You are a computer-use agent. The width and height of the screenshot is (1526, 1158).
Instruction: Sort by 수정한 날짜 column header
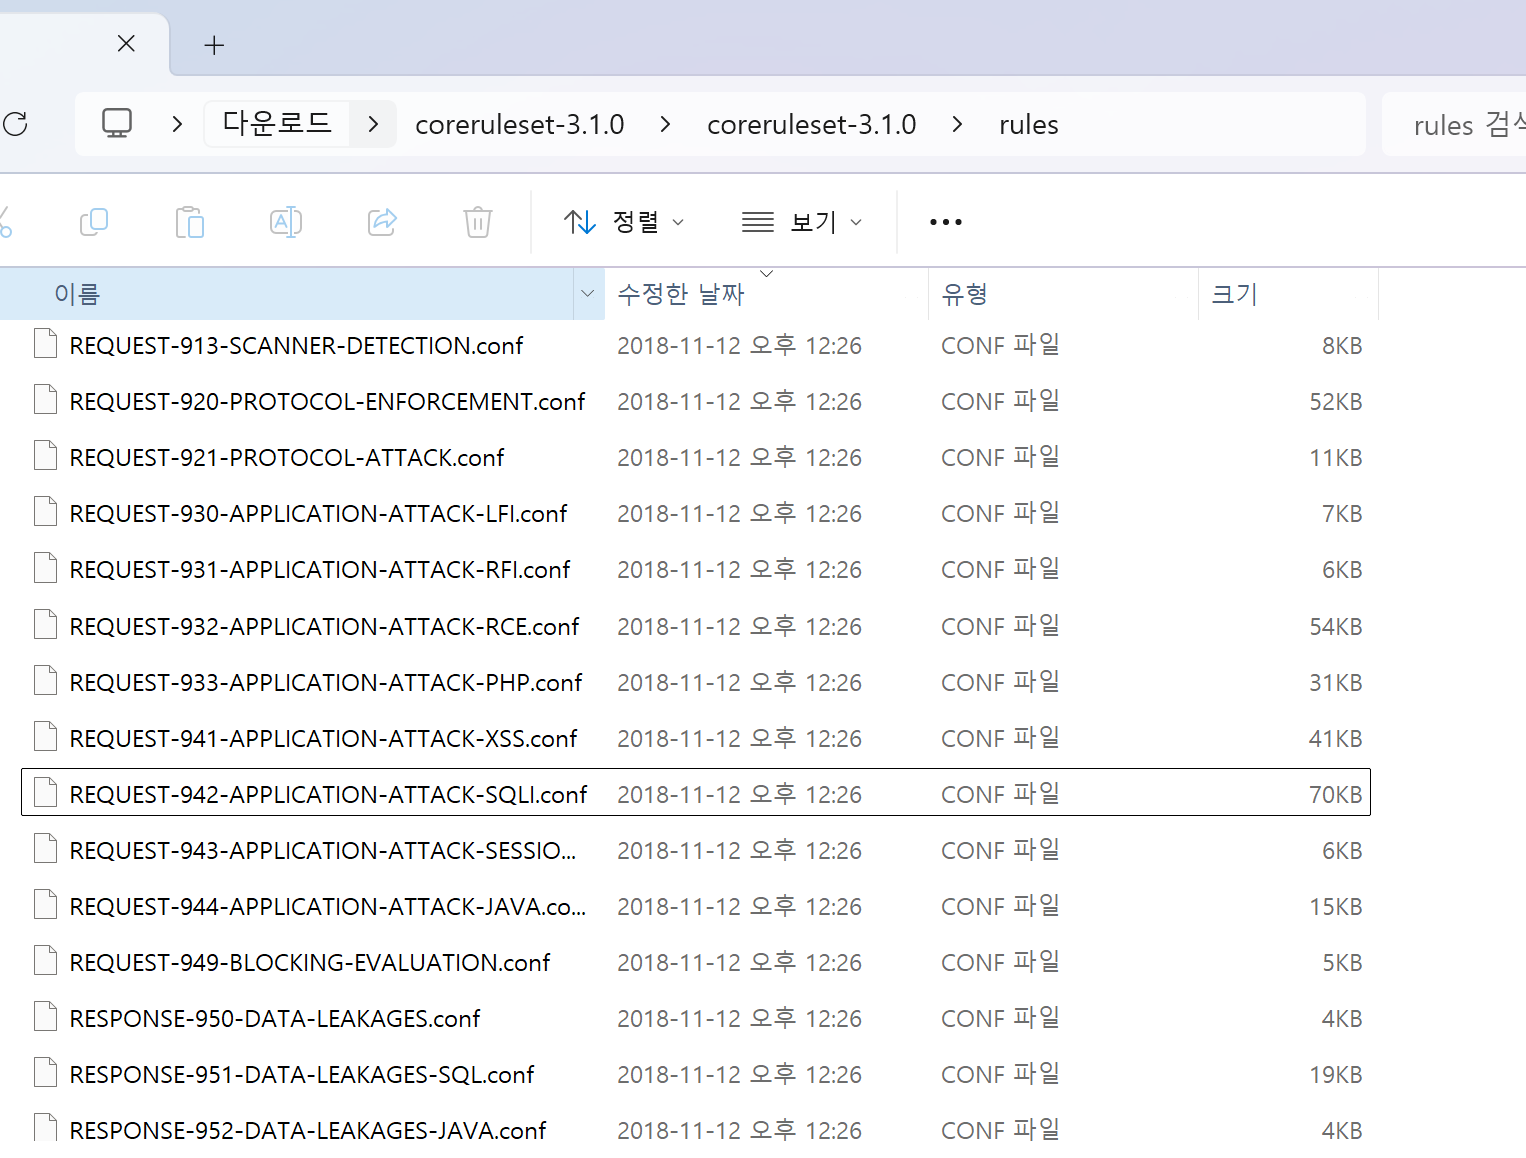point(681,294)
